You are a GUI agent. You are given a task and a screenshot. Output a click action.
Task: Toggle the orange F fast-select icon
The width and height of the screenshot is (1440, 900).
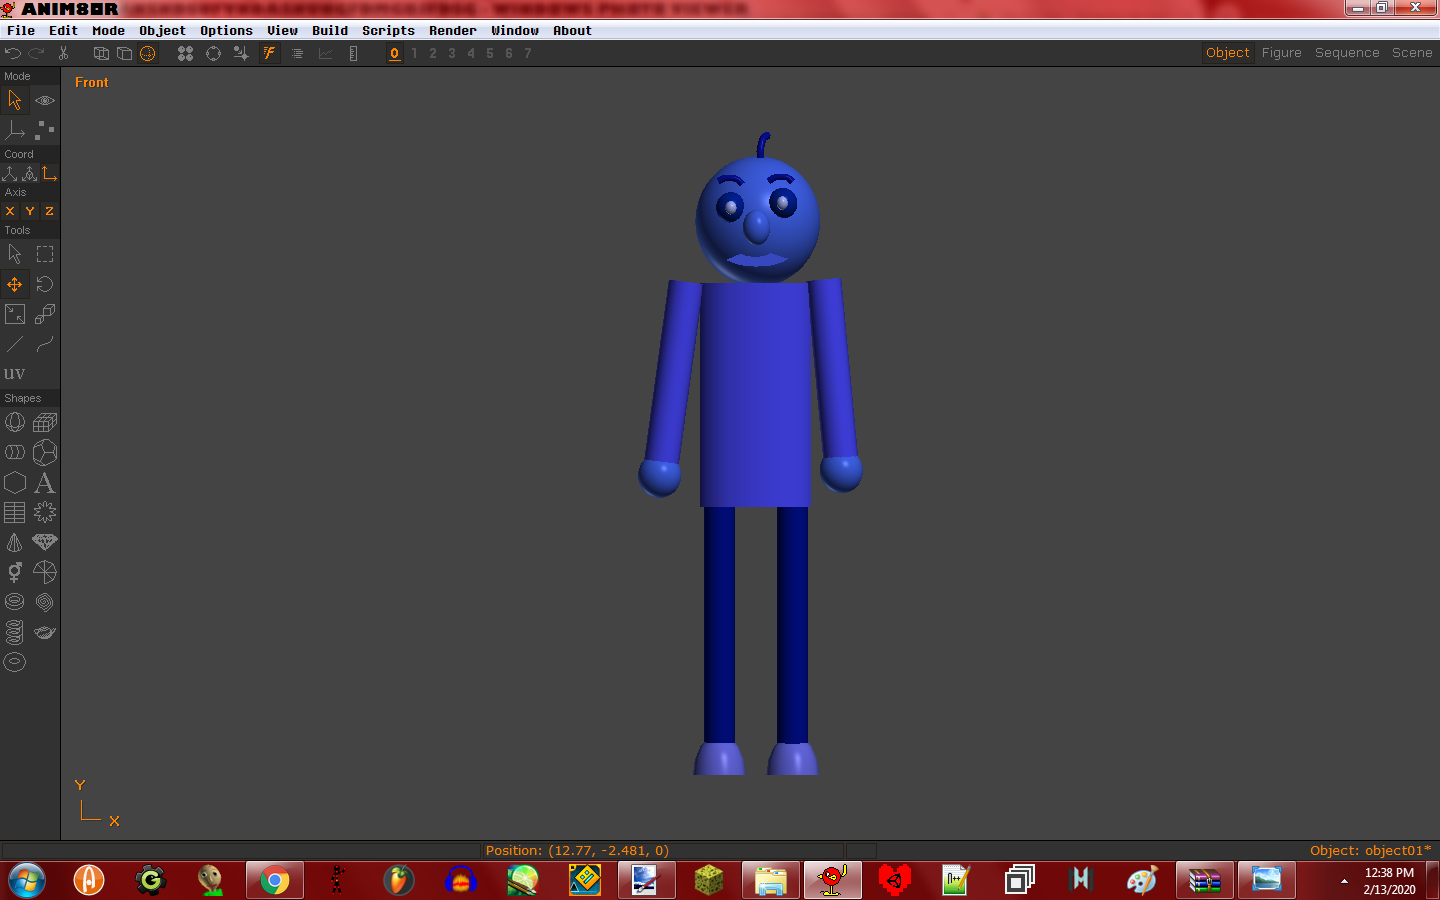click(x=269, y=53)
